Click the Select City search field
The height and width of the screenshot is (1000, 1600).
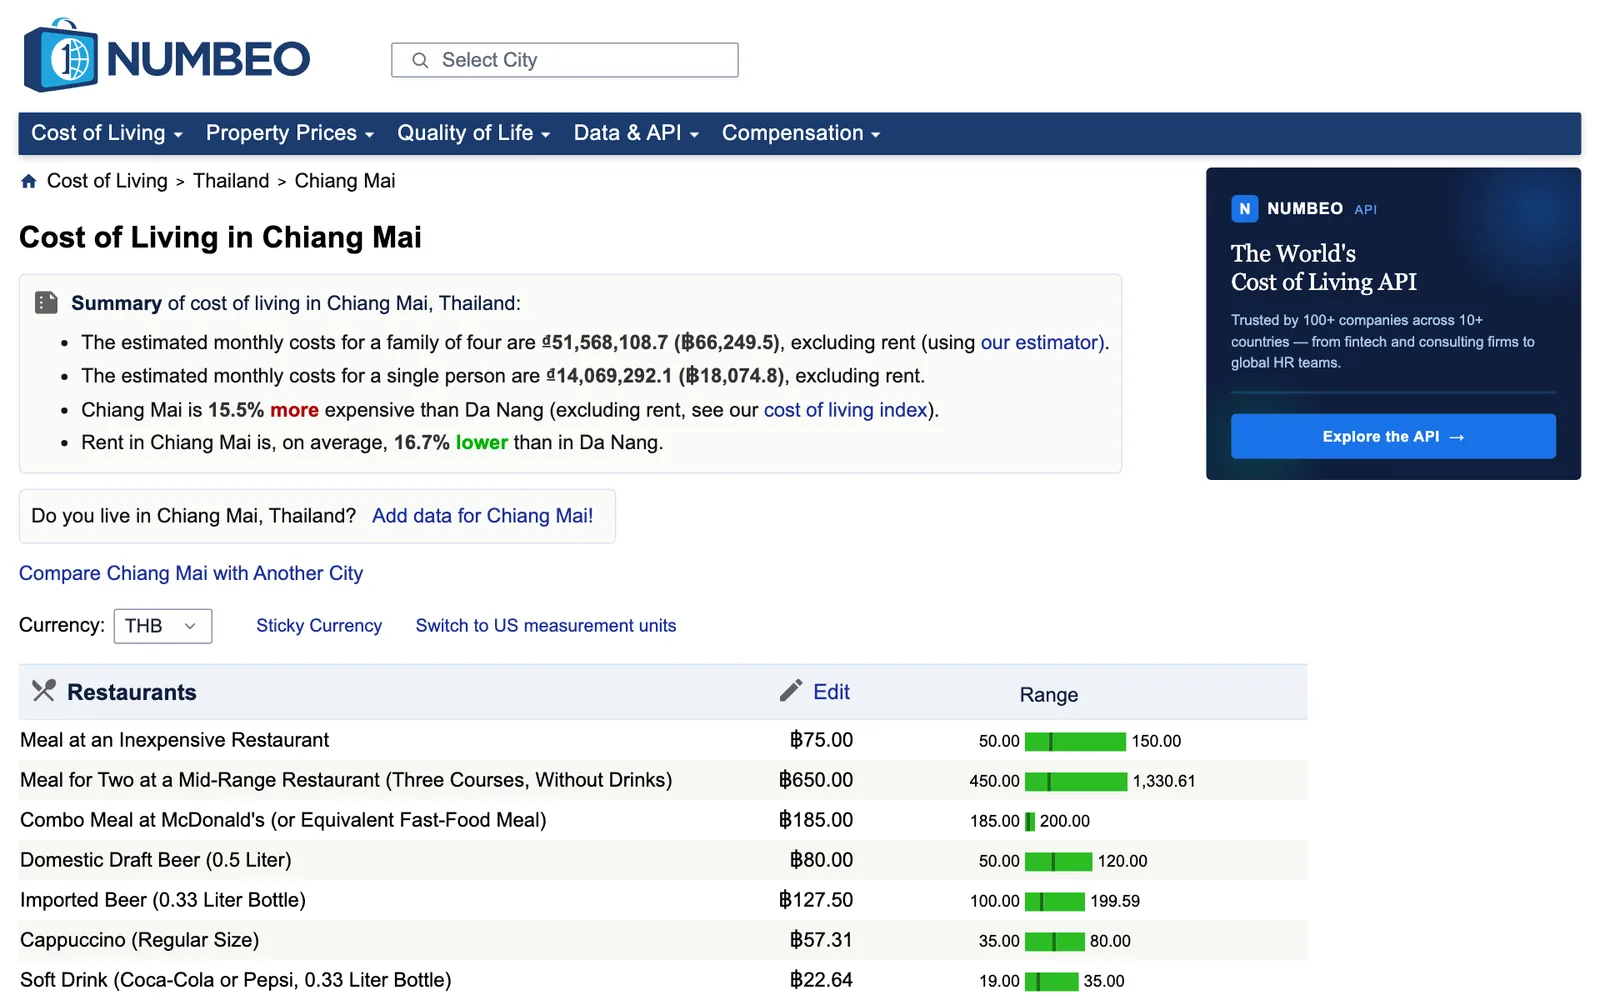(565, 60)
